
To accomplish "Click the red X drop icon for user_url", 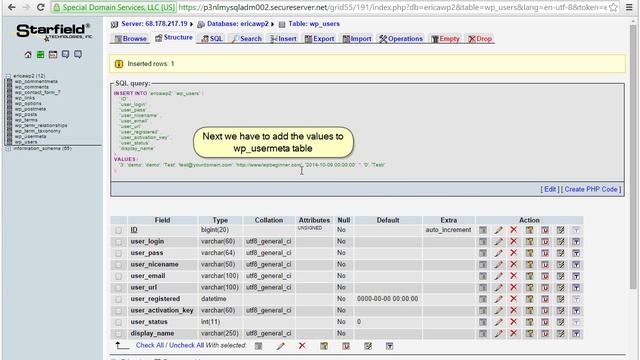I will point(513,287).
